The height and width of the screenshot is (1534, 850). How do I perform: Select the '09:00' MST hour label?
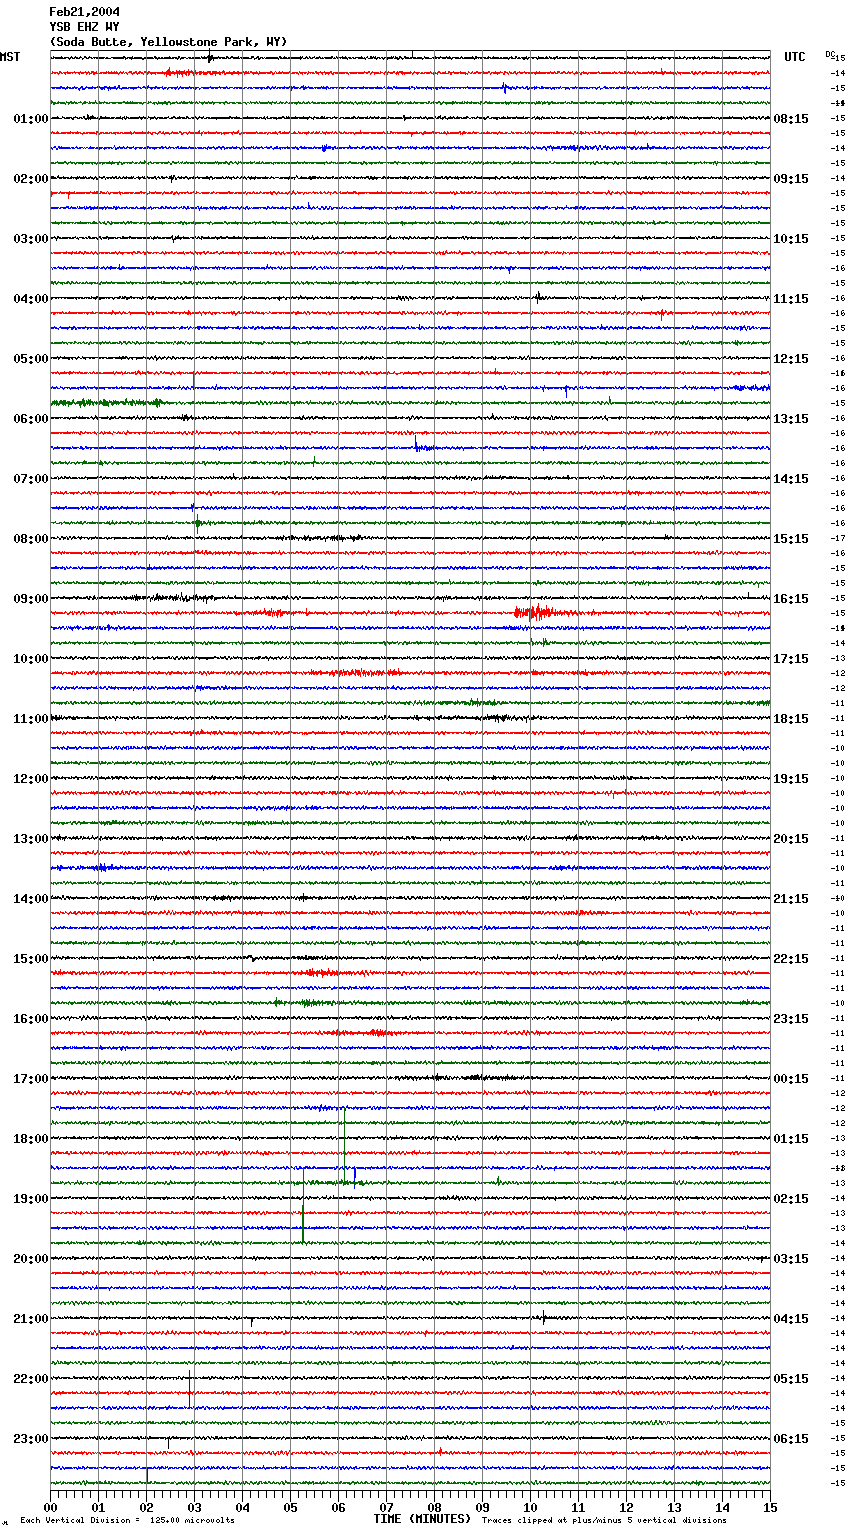click(31, 599)
